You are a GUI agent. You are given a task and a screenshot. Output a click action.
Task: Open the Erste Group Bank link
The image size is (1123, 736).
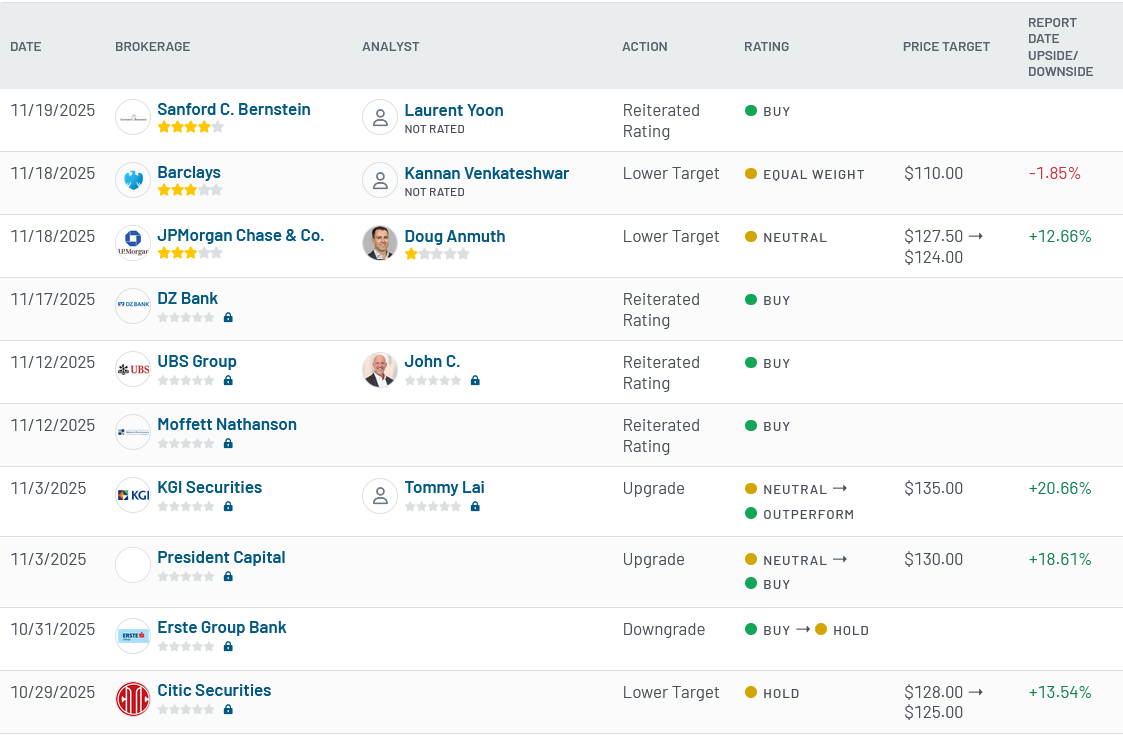[x=222, y=628]
